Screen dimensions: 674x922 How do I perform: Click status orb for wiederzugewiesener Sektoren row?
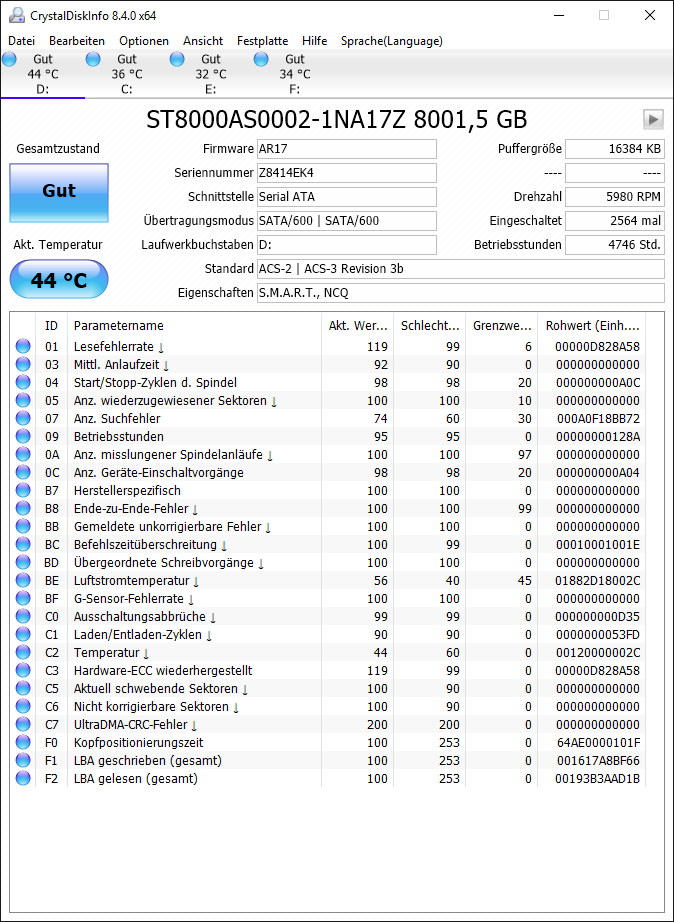(23, 400)
